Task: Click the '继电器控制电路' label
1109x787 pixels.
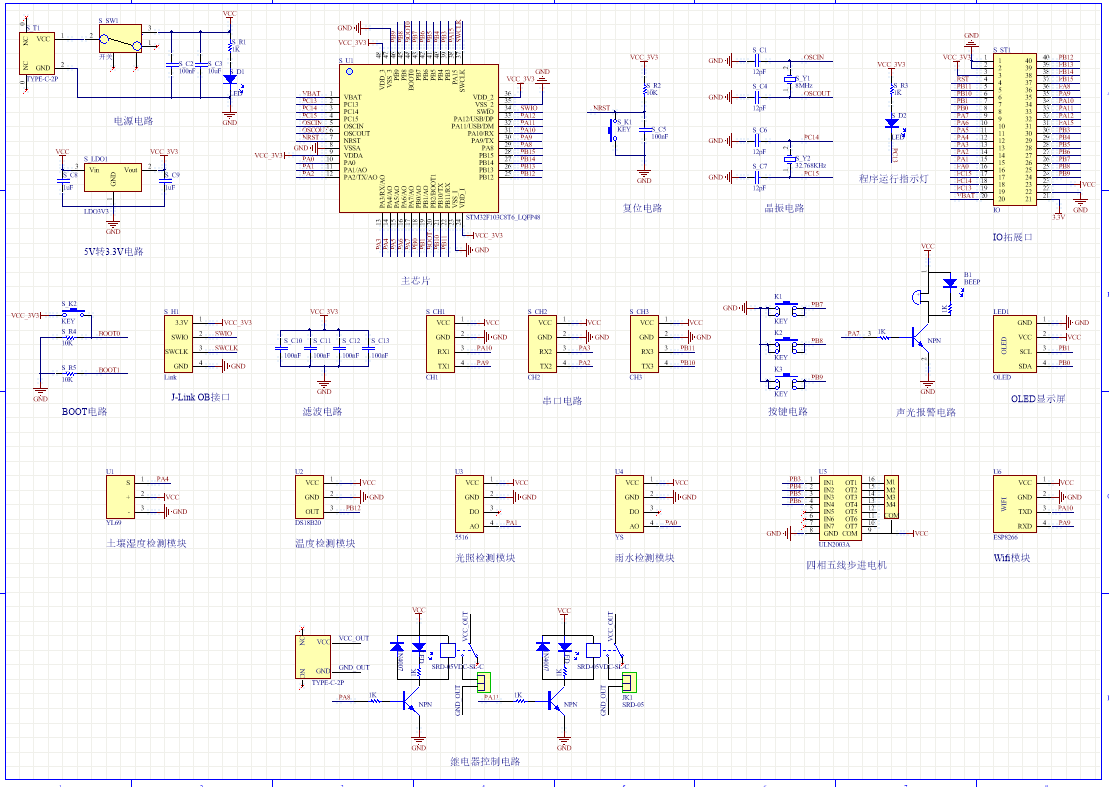Action: click(485, 762)
